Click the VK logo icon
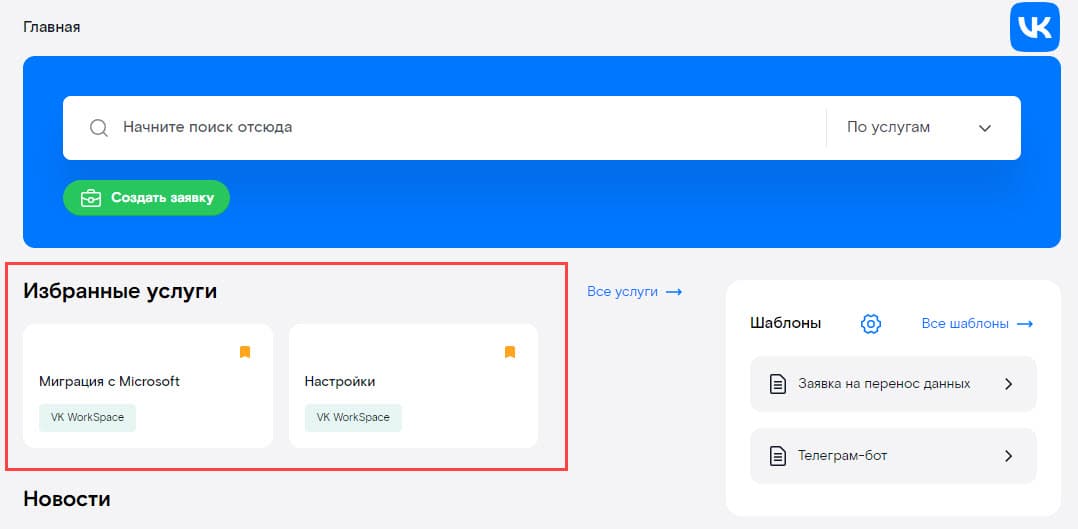1078x529 pixels. point(1034,27)
